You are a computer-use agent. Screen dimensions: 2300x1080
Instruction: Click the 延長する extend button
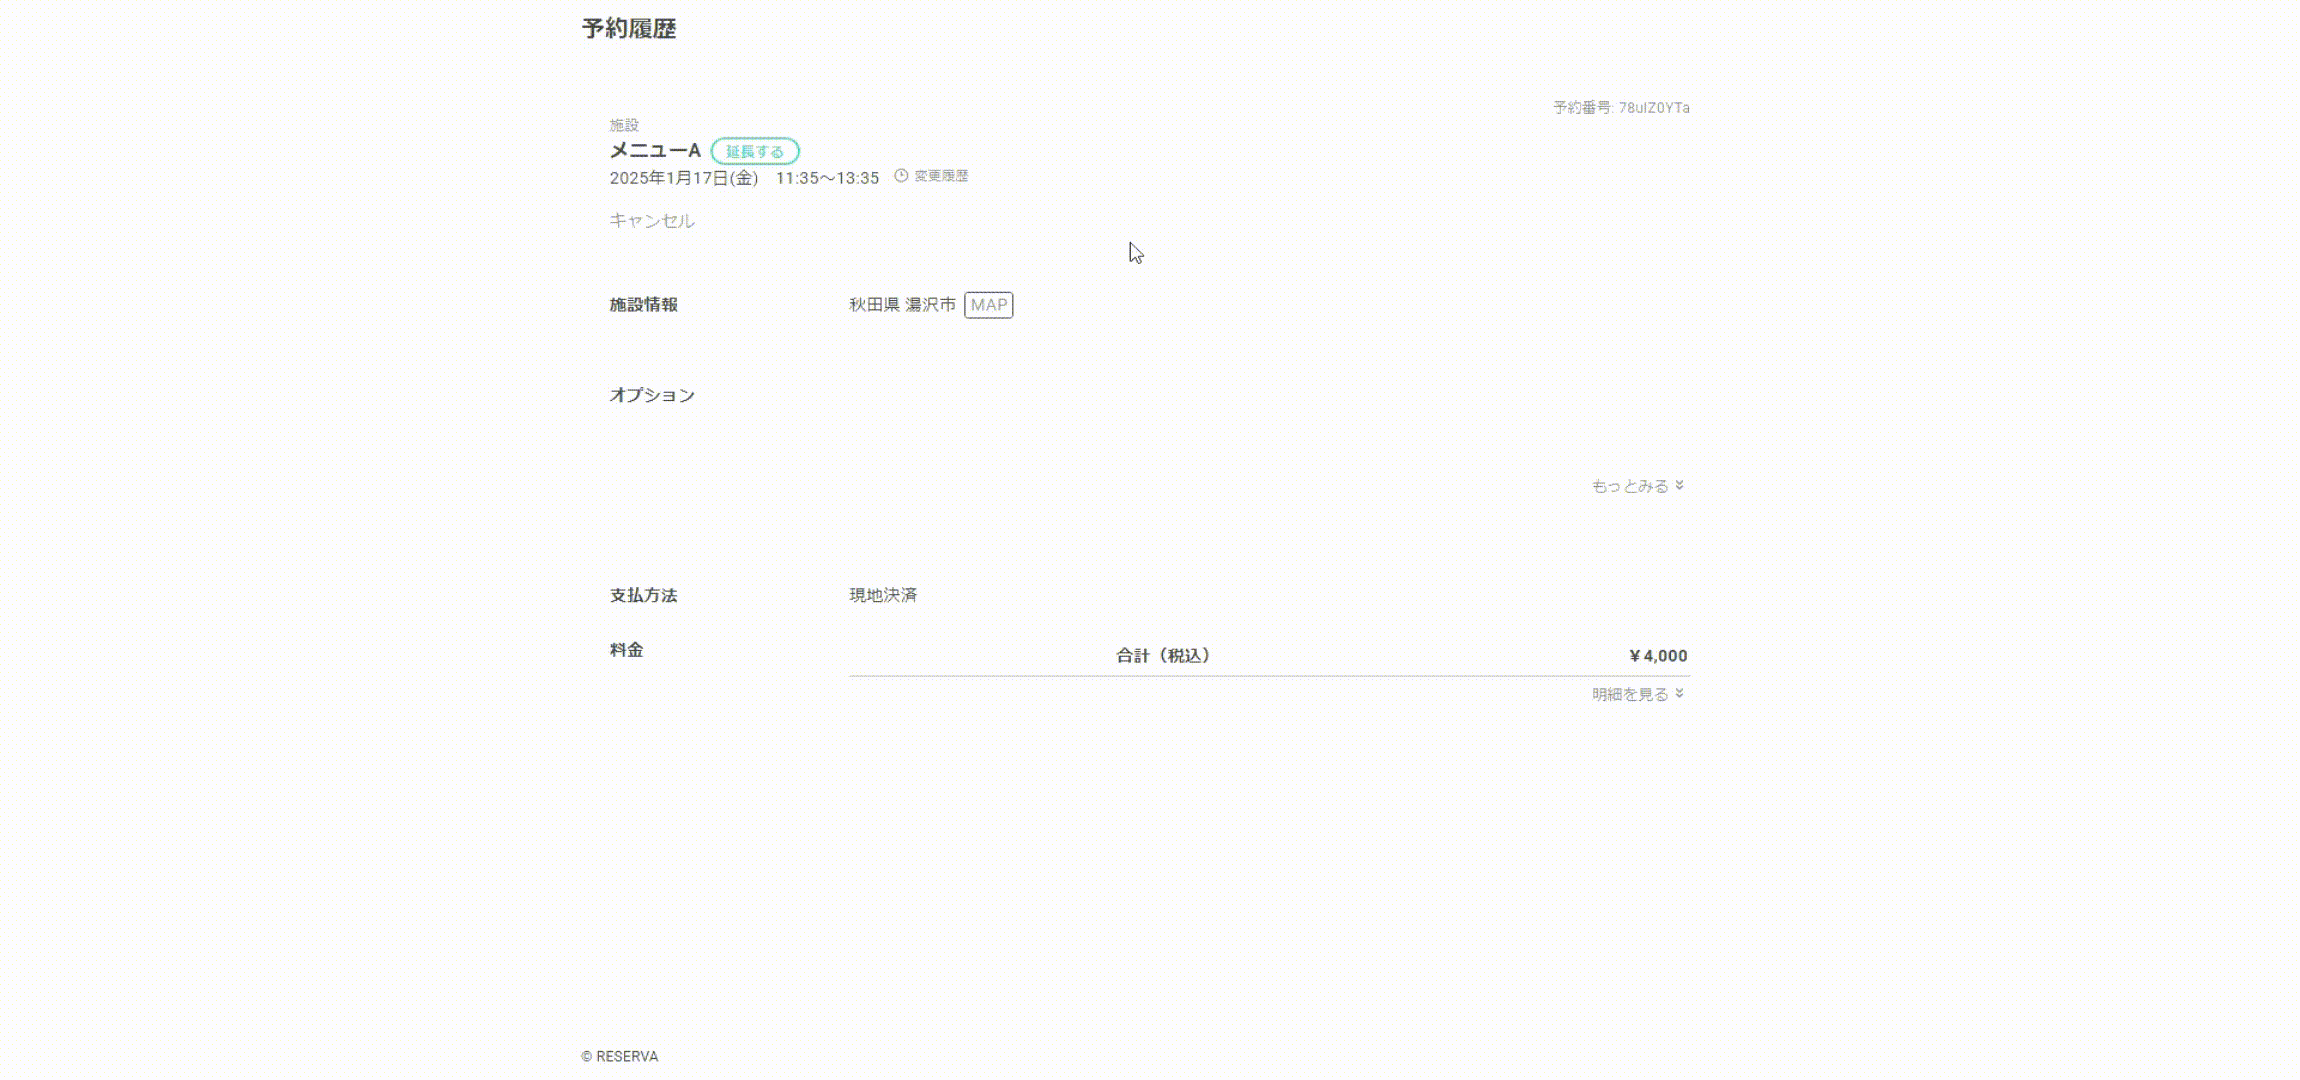point(755,152)
